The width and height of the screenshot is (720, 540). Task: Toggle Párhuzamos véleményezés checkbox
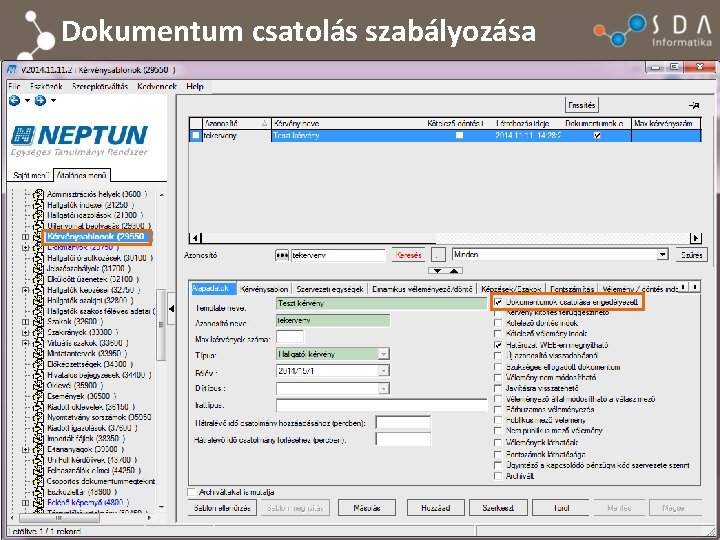pyautogui.click(x=498, y=409)
